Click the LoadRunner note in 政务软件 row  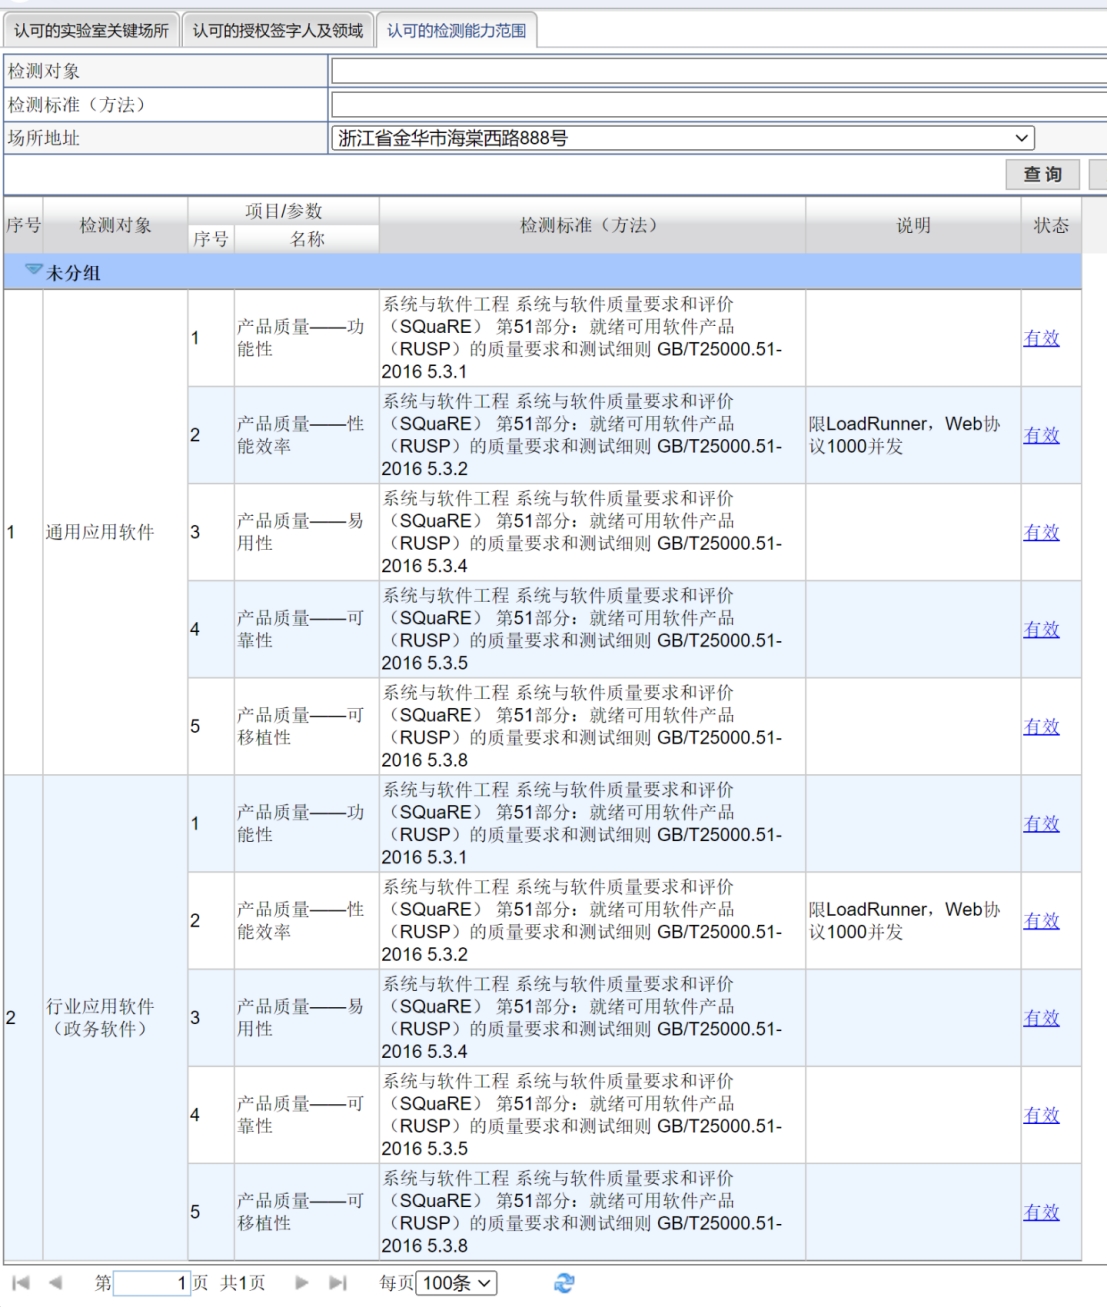pos(905,920)
